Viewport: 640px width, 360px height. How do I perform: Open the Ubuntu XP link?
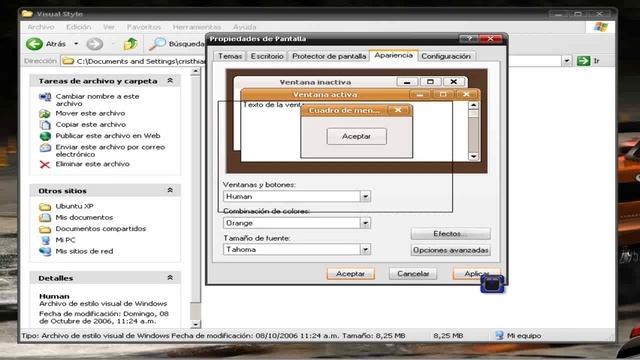(75, 206)
